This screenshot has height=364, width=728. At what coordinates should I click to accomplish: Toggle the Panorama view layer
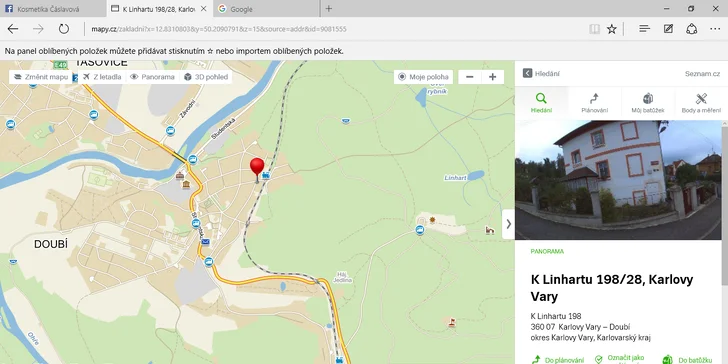152,77
